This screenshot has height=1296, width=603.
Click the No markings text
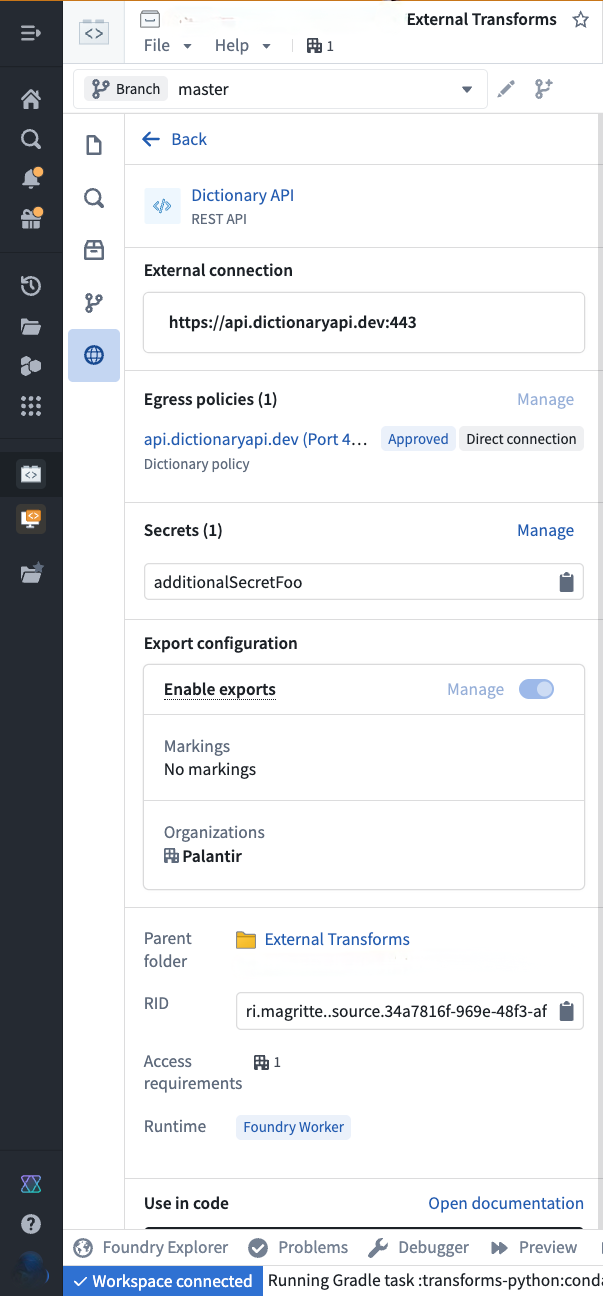(210, 770)
